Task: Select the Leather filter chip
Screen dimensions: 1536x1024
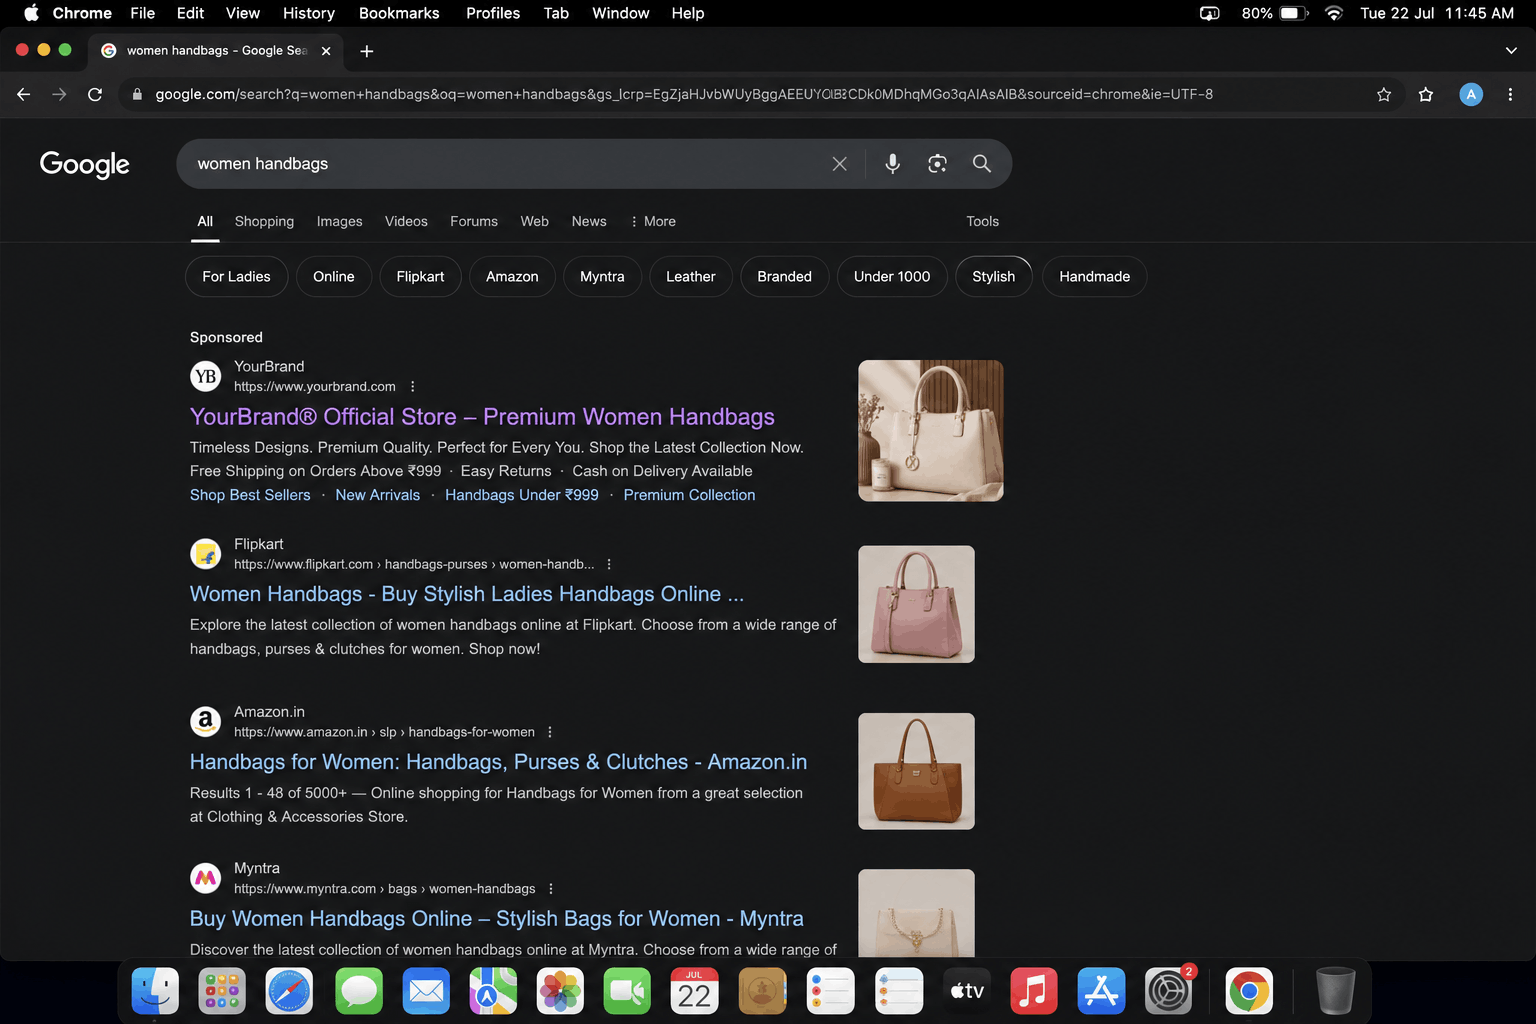Action: (691, 277)
